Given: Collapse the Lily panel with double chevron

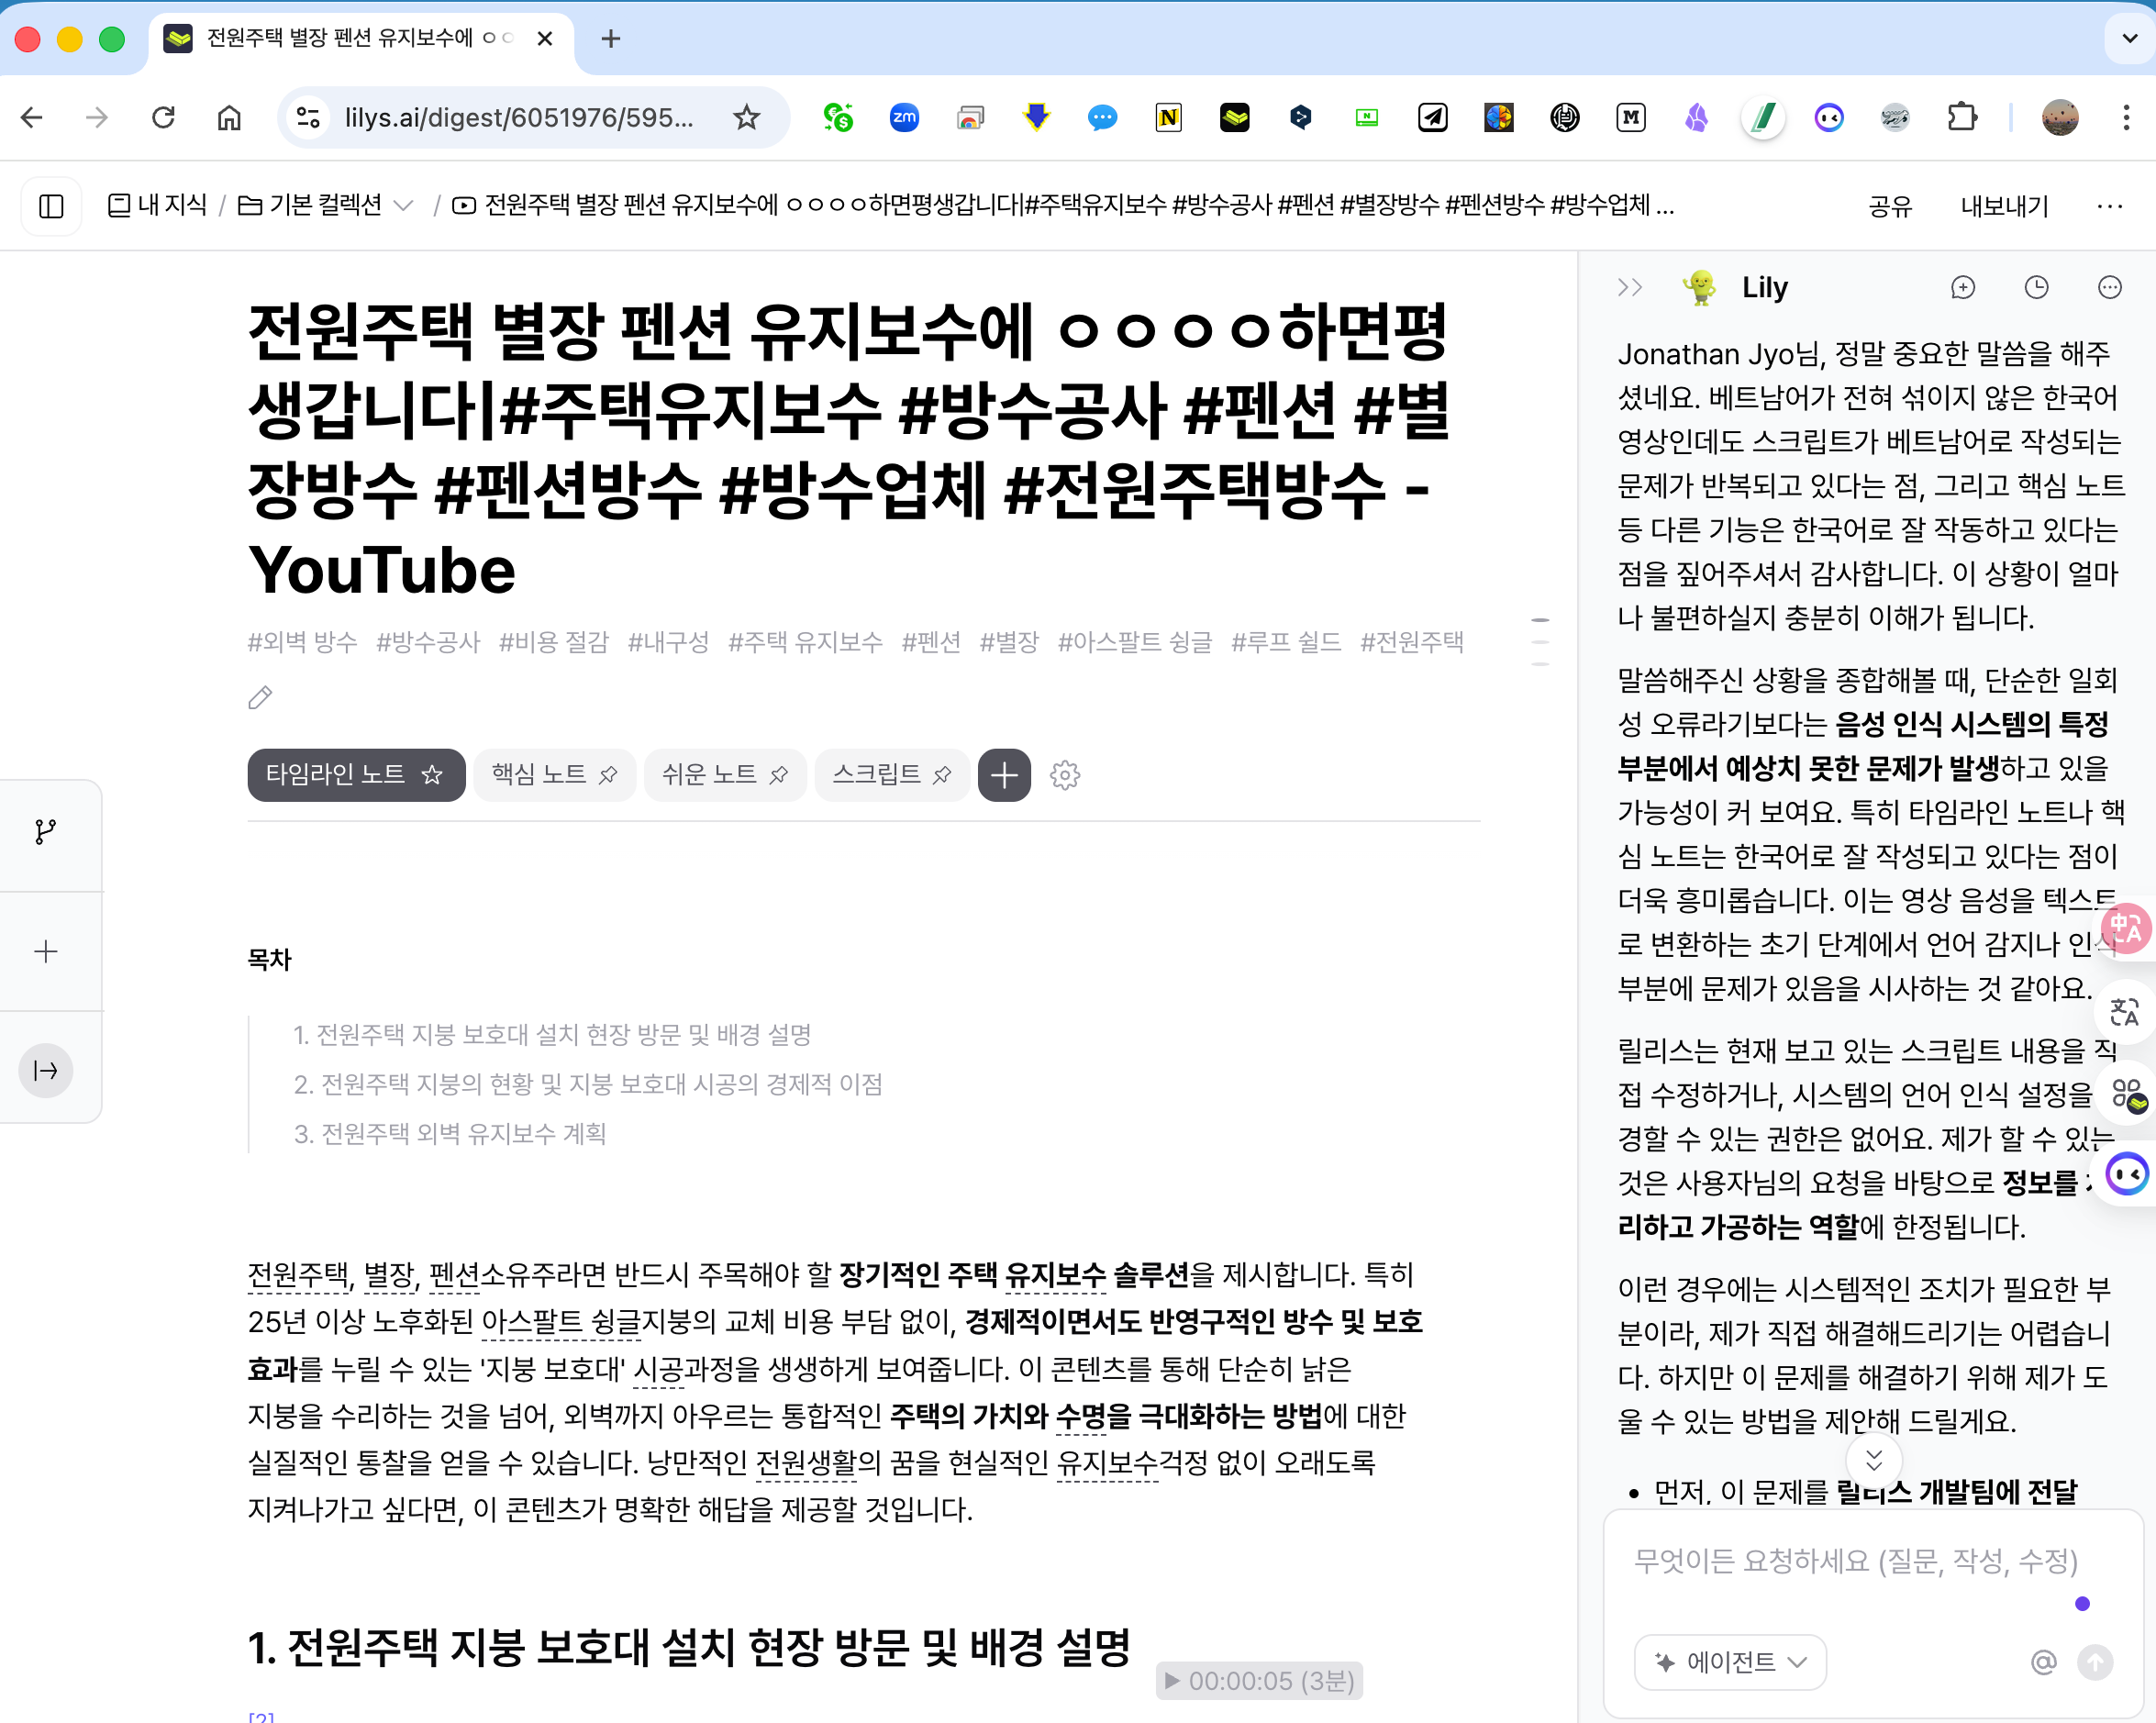Looking at the screenshot, I should 1630,288.
